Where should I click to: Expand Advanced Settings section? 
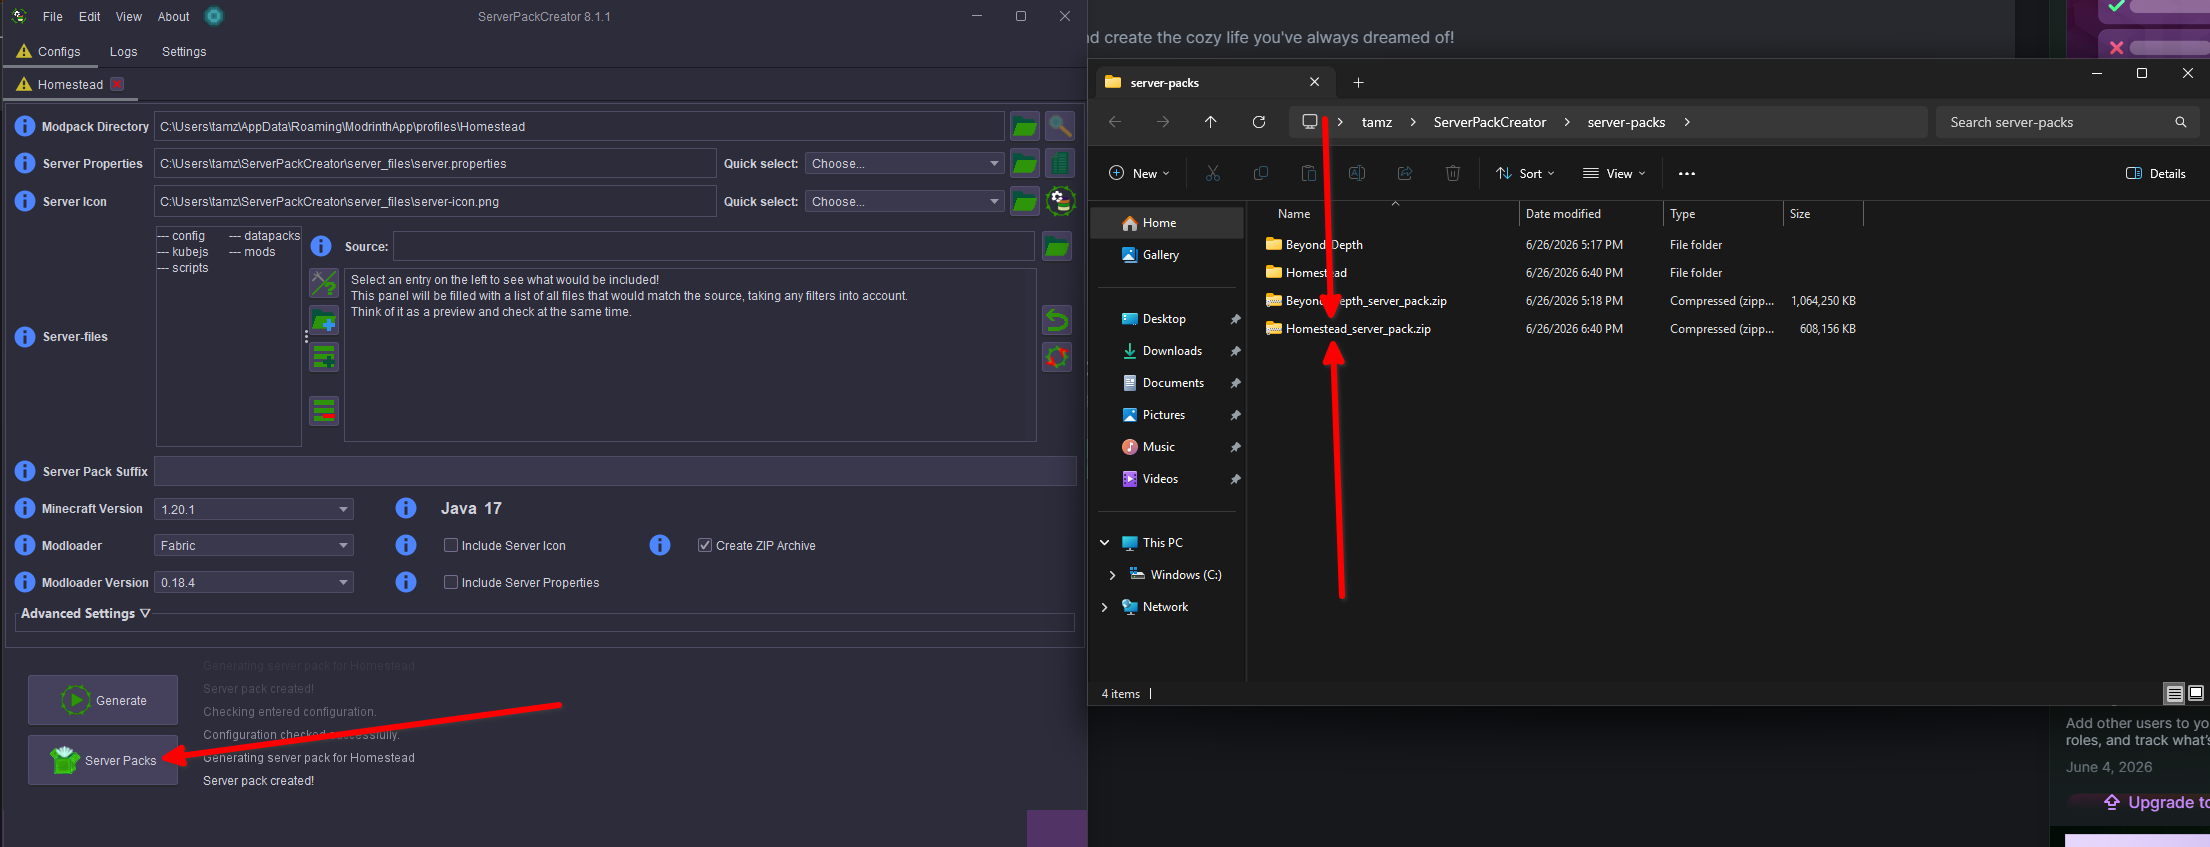[x=86, y=613]
